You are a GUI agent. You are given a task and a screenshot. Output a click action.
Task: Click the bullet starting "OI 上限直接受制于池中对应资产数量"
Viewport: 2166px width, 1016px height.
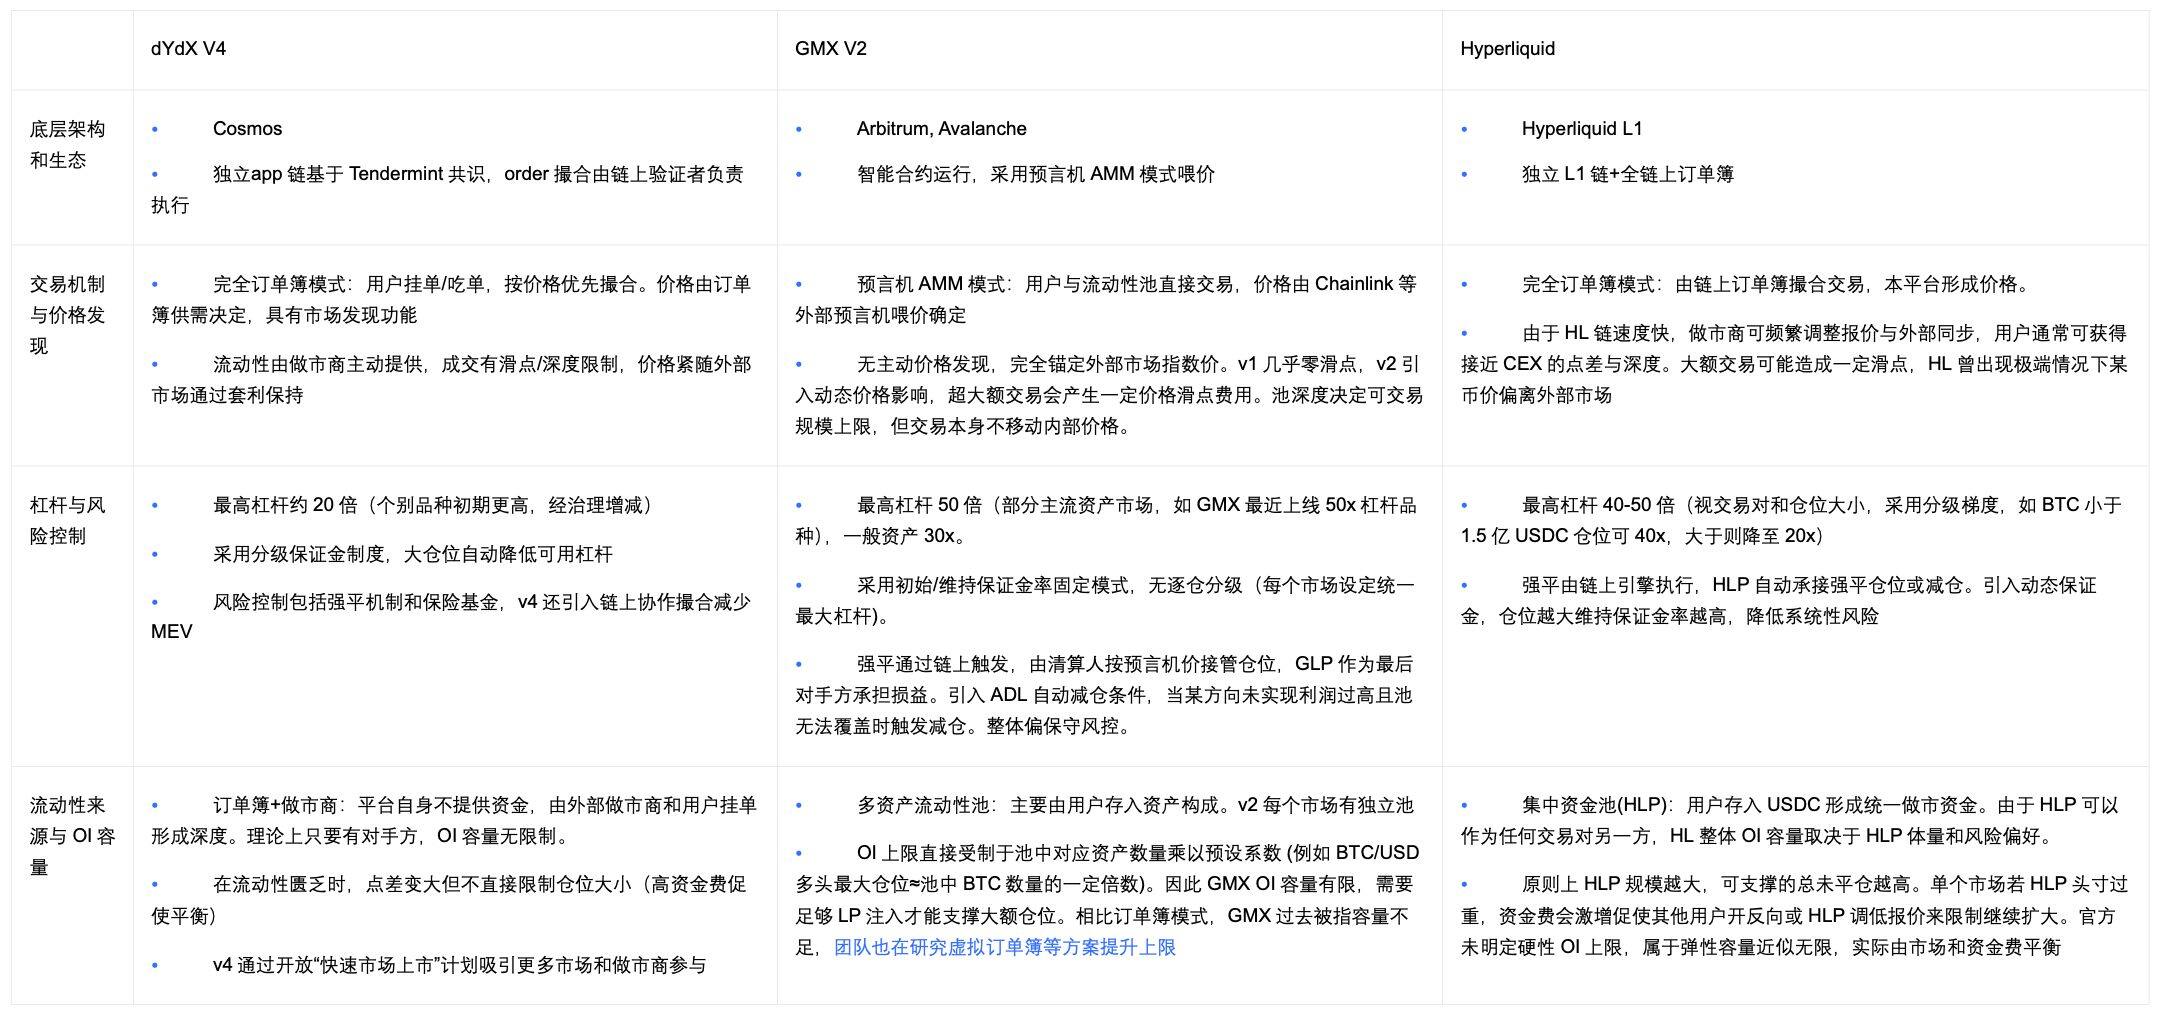1107,900
